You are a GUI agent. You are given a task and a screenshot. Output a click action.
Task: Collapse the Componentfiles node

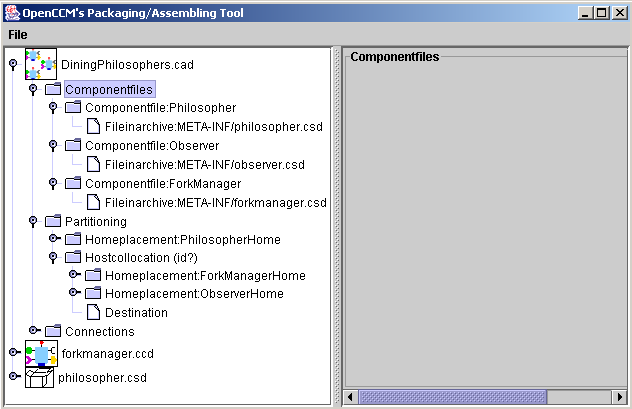[33, 89]
